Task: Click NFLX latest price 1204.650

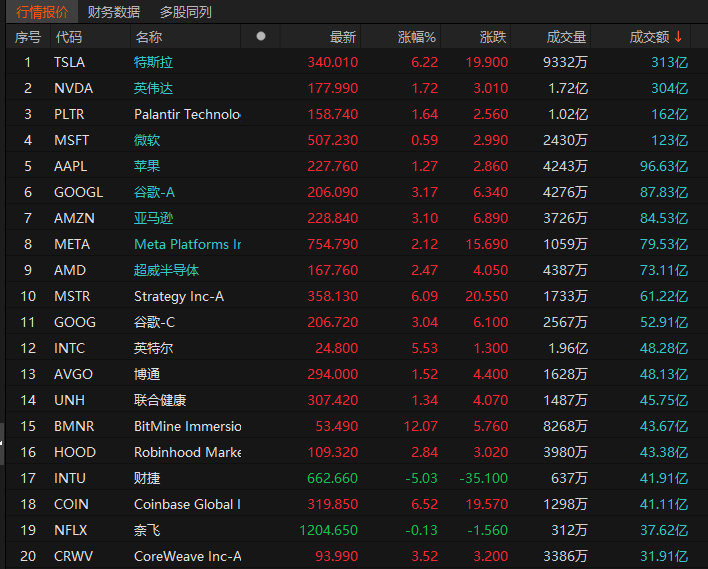Action: point(329,530)
